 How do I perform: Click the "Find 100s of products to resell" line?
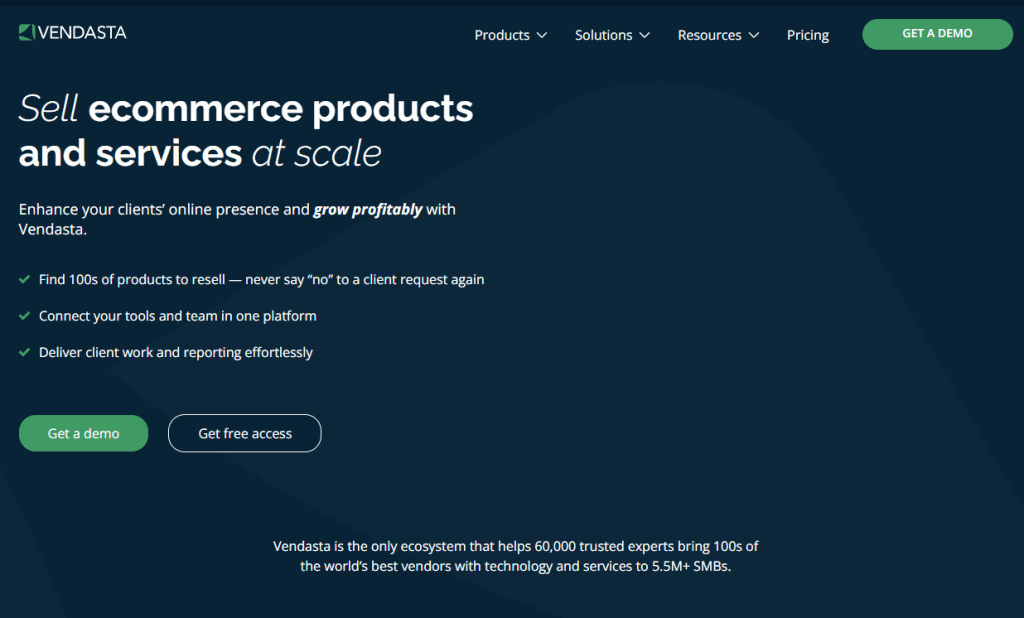(261, 280)
